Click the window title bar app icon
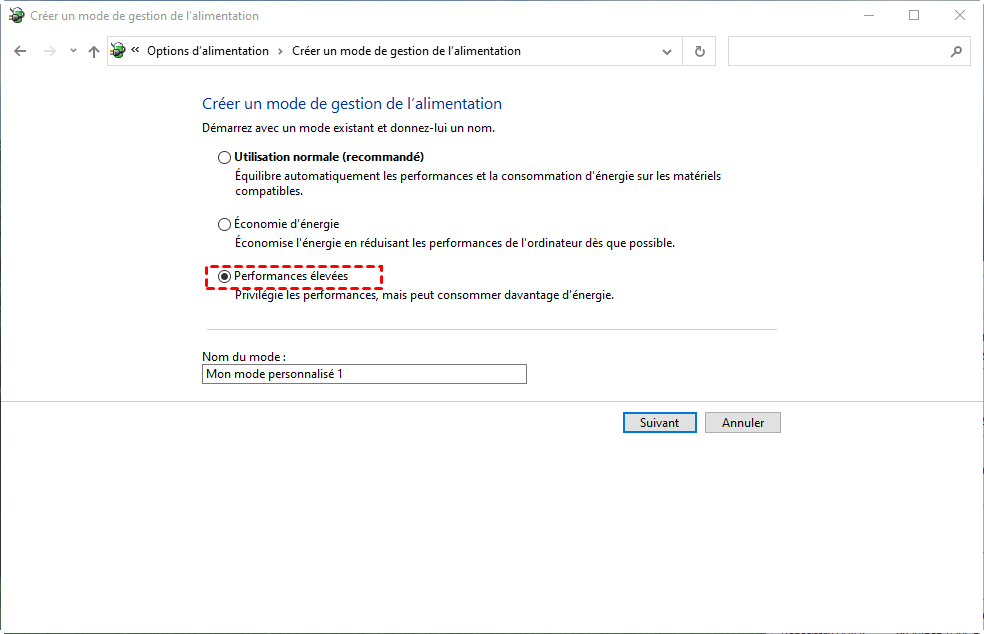Viewport: 984px width, 634px height. coord(16,15)
